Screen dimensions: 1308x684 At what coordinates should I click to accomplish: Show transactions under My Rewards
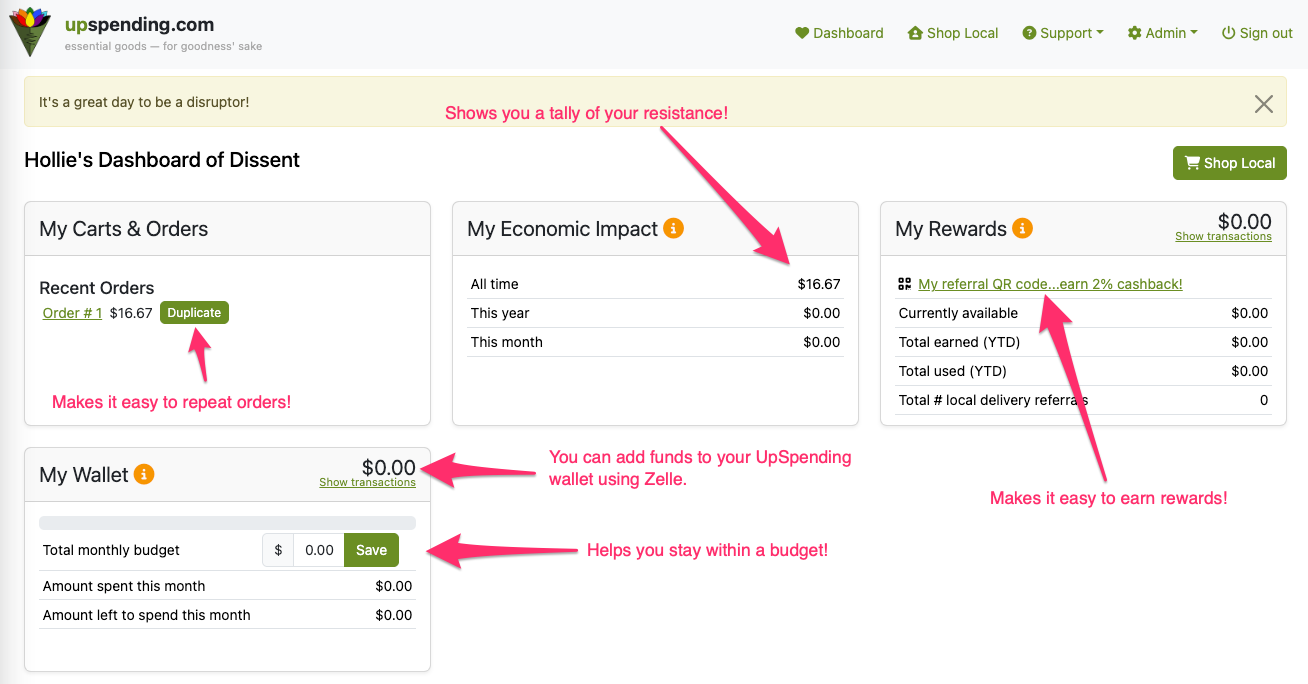[x=1223, y=237]
